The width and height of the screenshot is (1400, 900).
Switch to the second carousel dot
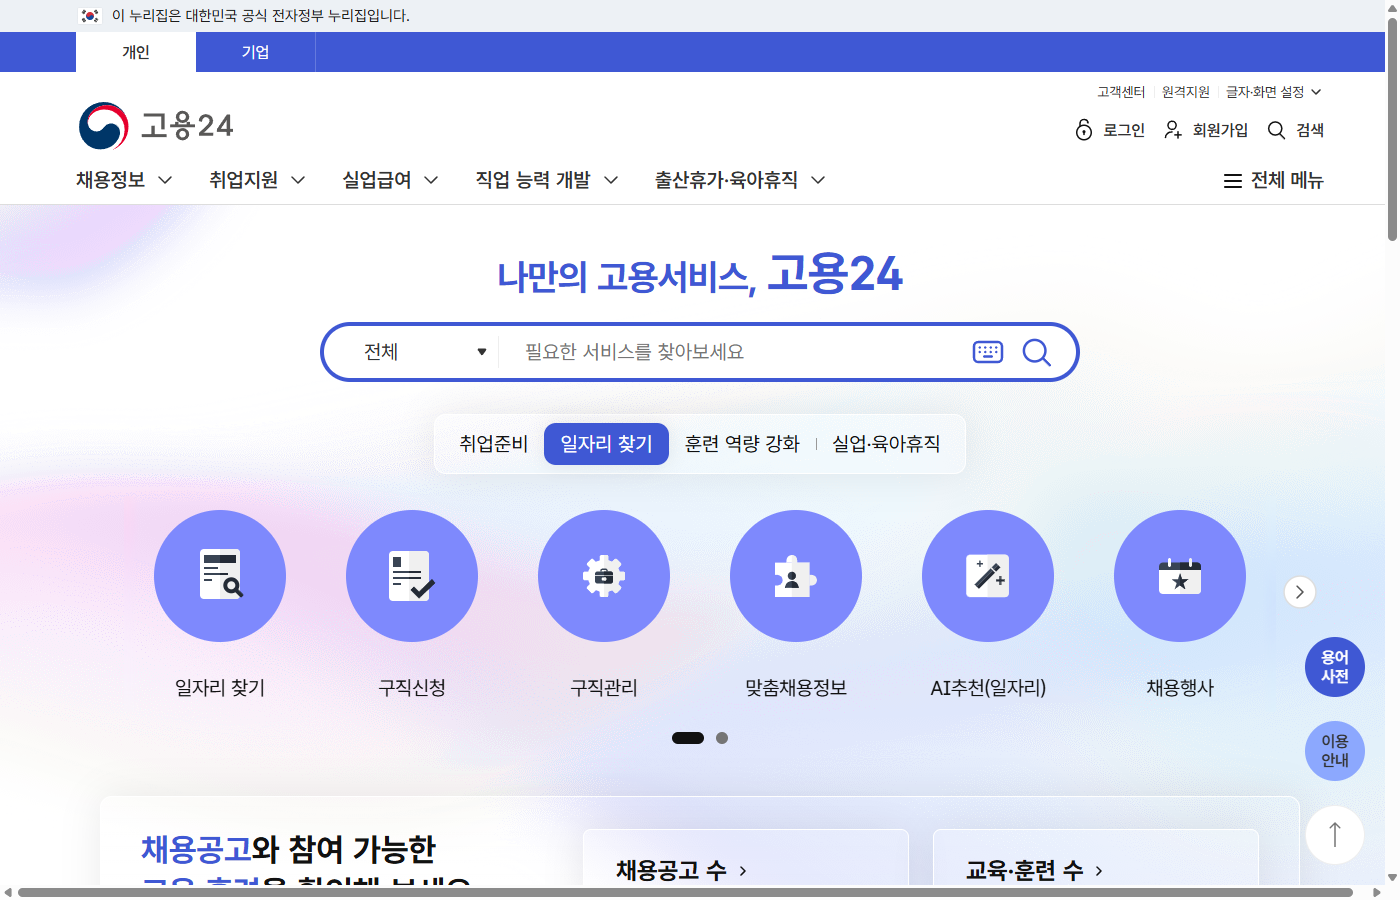tap(722, 738)
